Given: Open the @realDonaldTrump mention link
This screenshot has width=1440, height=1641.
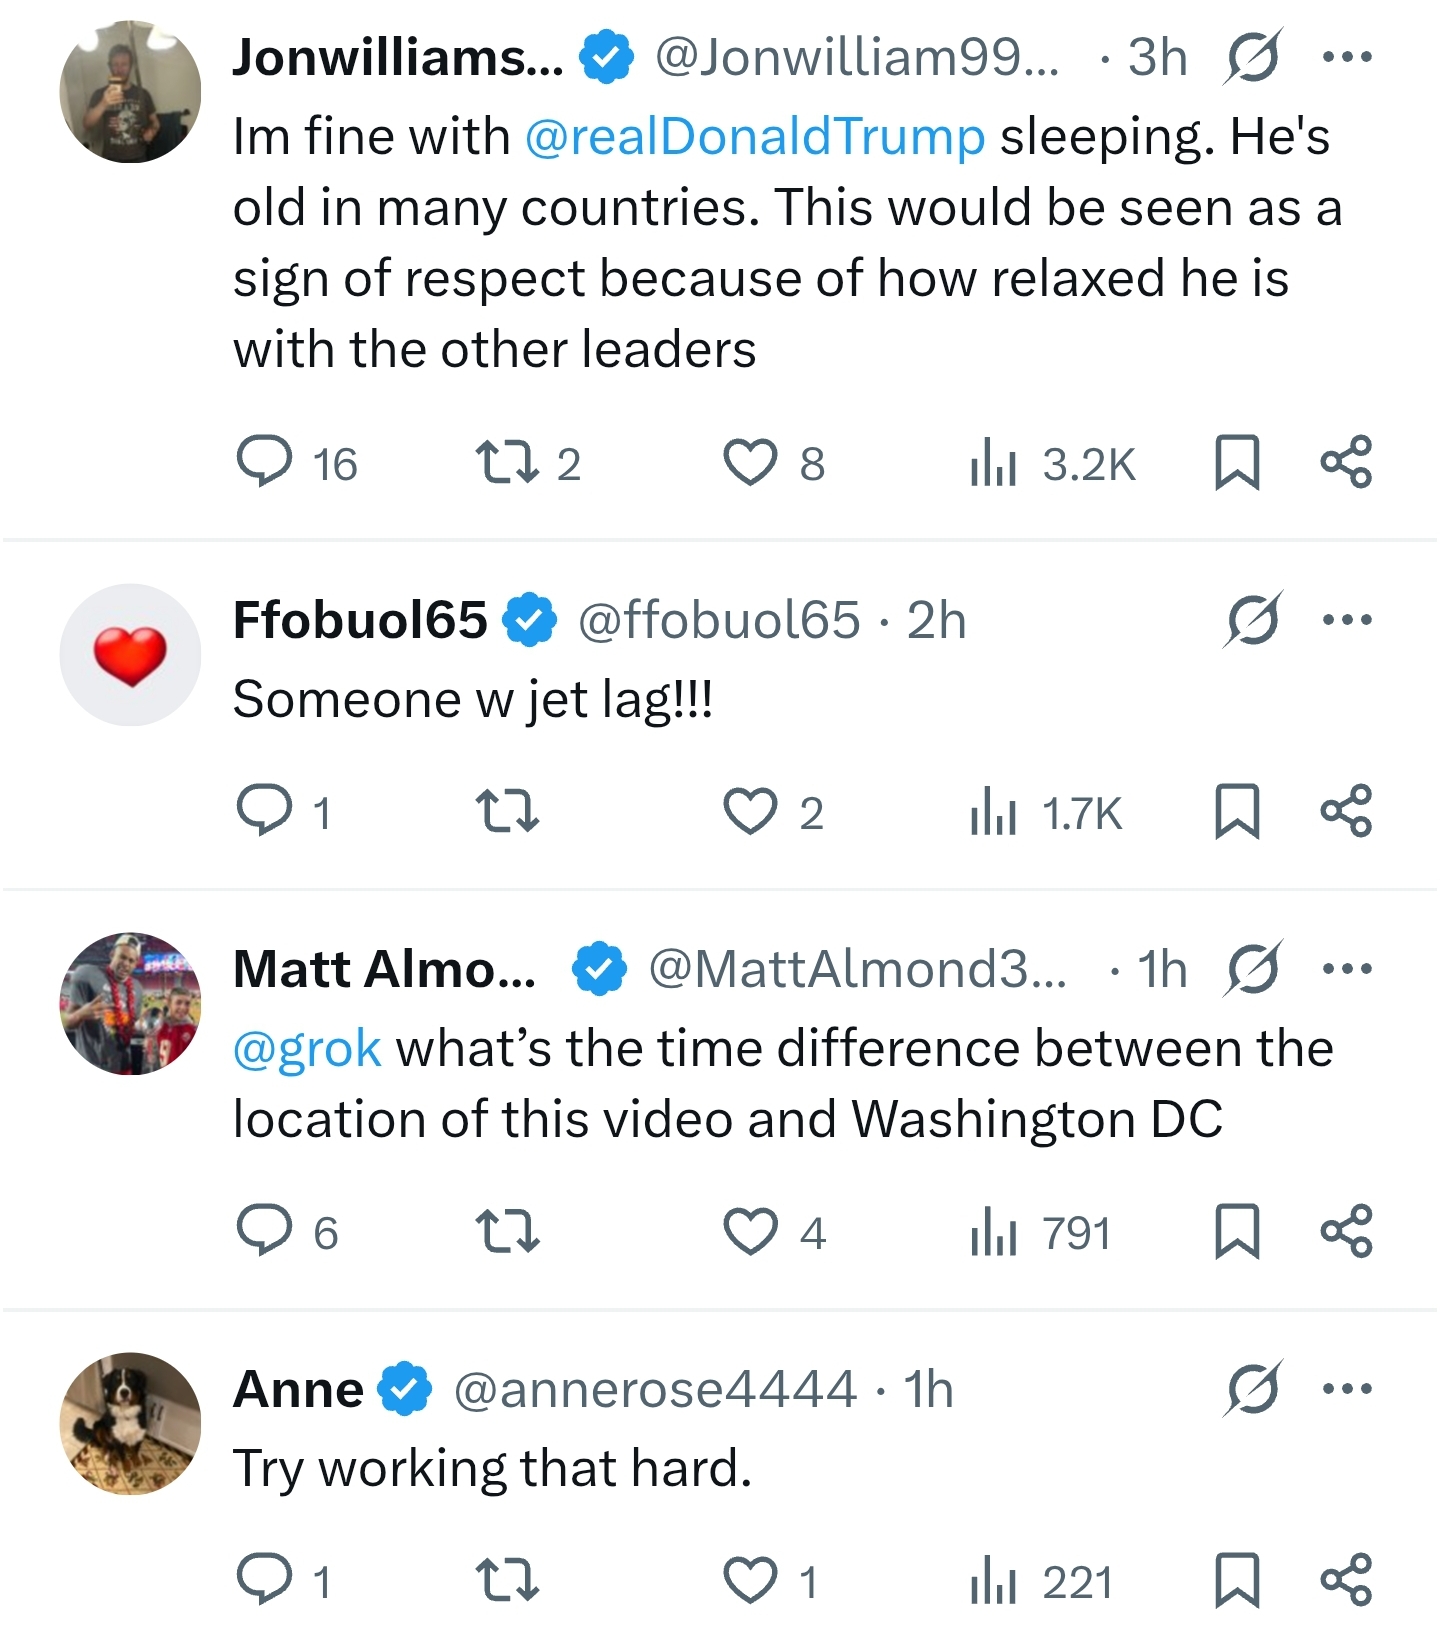Looking at the screenshot, I should [x=755, y=137].
